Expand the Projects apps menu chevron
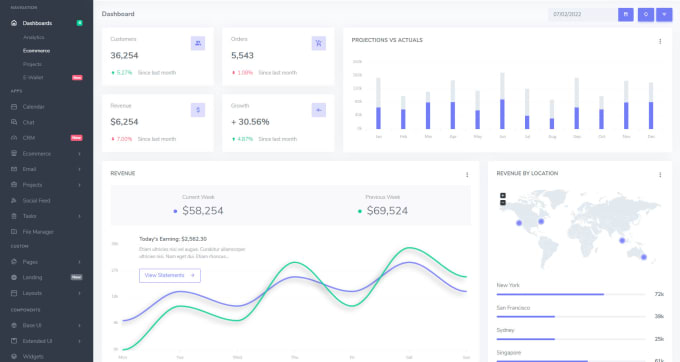The image size is (680, 362). click(79, 185)
